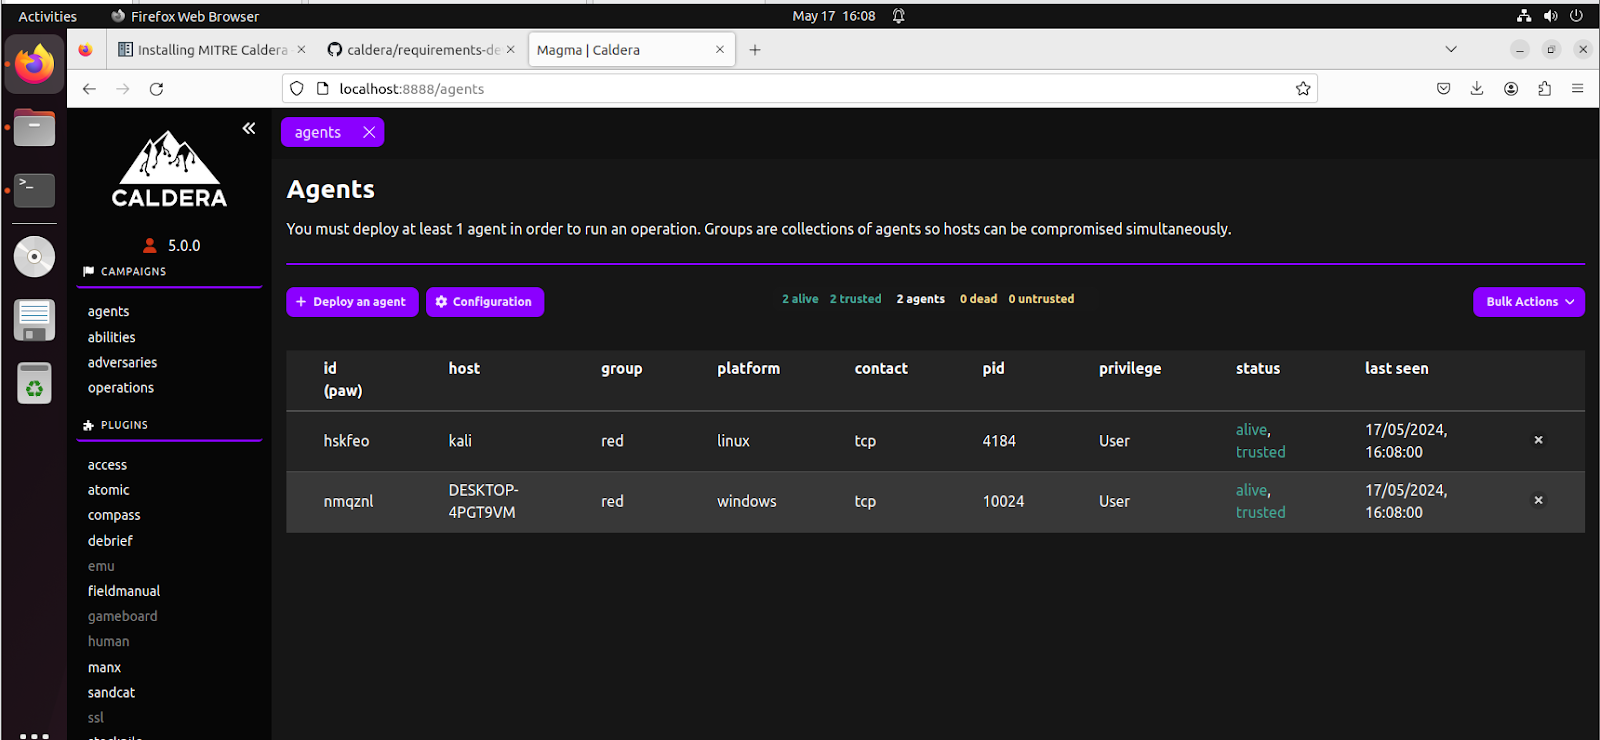Image resolution: width=1600 pixels, height=740 pixels.
Task: Go forward in Firefox history
Action: 123,89
